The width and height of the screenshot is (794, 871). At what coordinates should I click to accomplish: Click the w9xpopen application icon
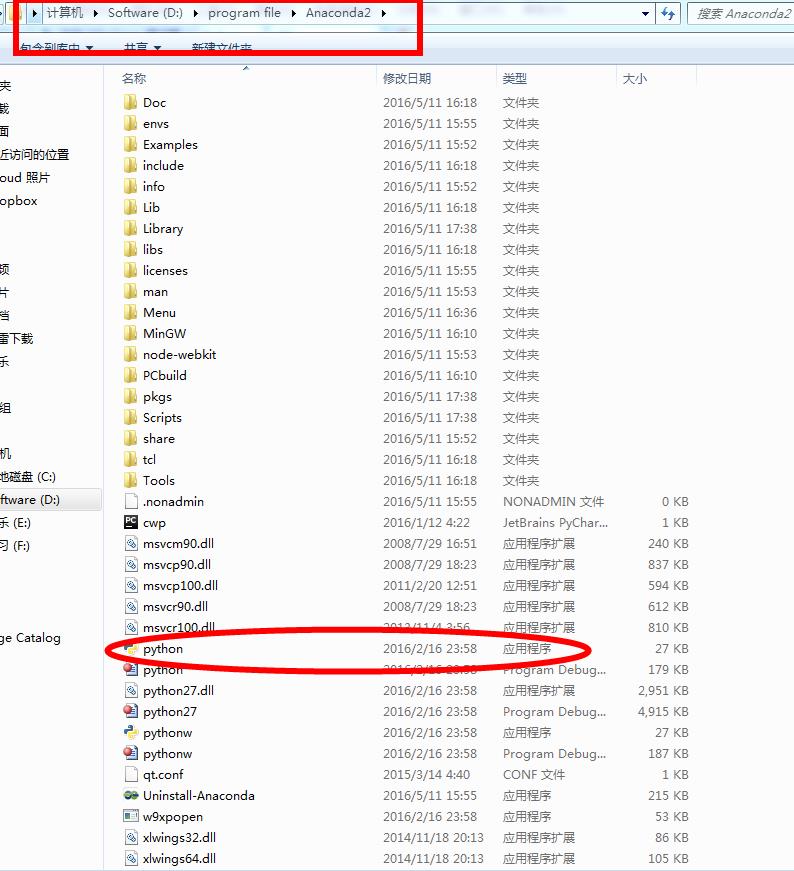[131, 817]
